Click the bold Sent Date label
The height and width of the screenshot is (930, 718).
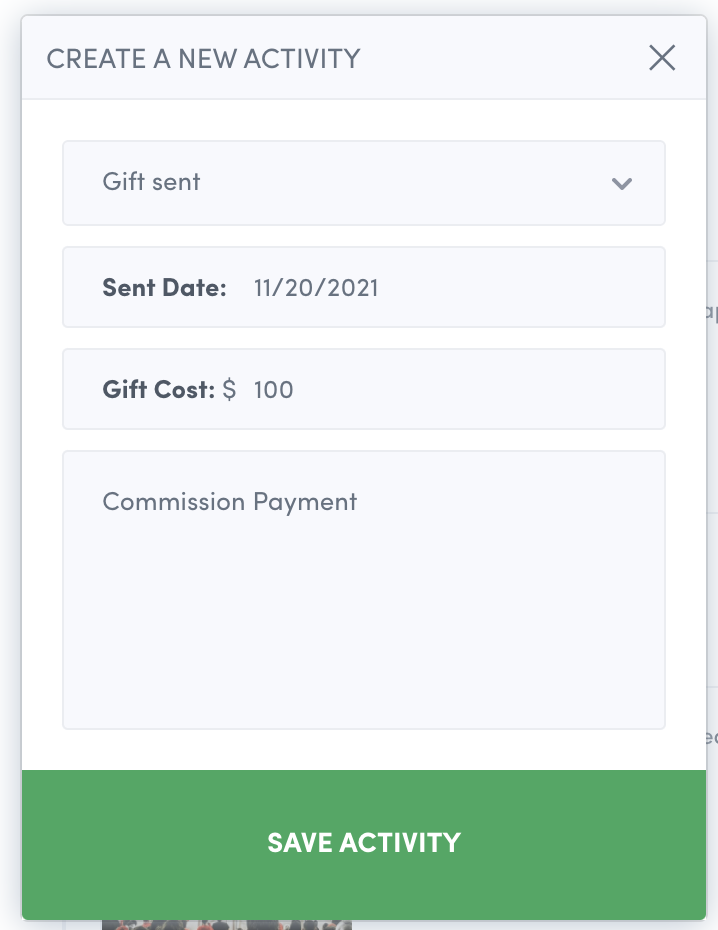pyautogui.click(x=164, y=288)
